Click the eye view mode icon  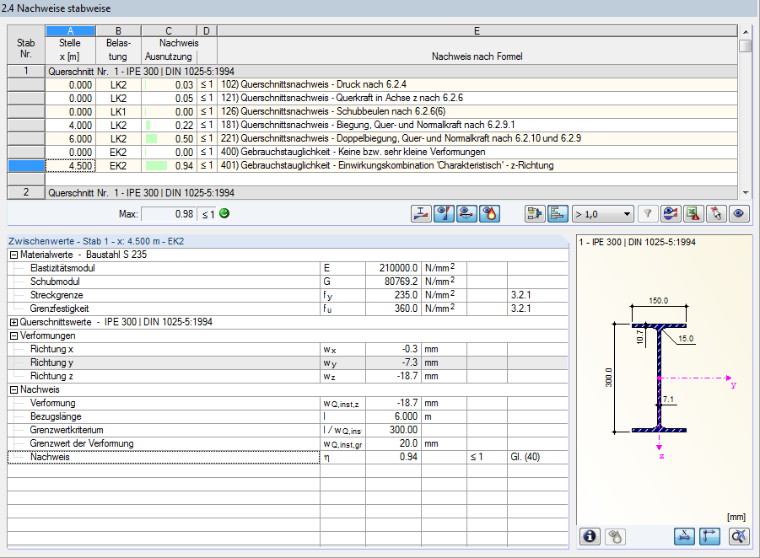point(739,214)
